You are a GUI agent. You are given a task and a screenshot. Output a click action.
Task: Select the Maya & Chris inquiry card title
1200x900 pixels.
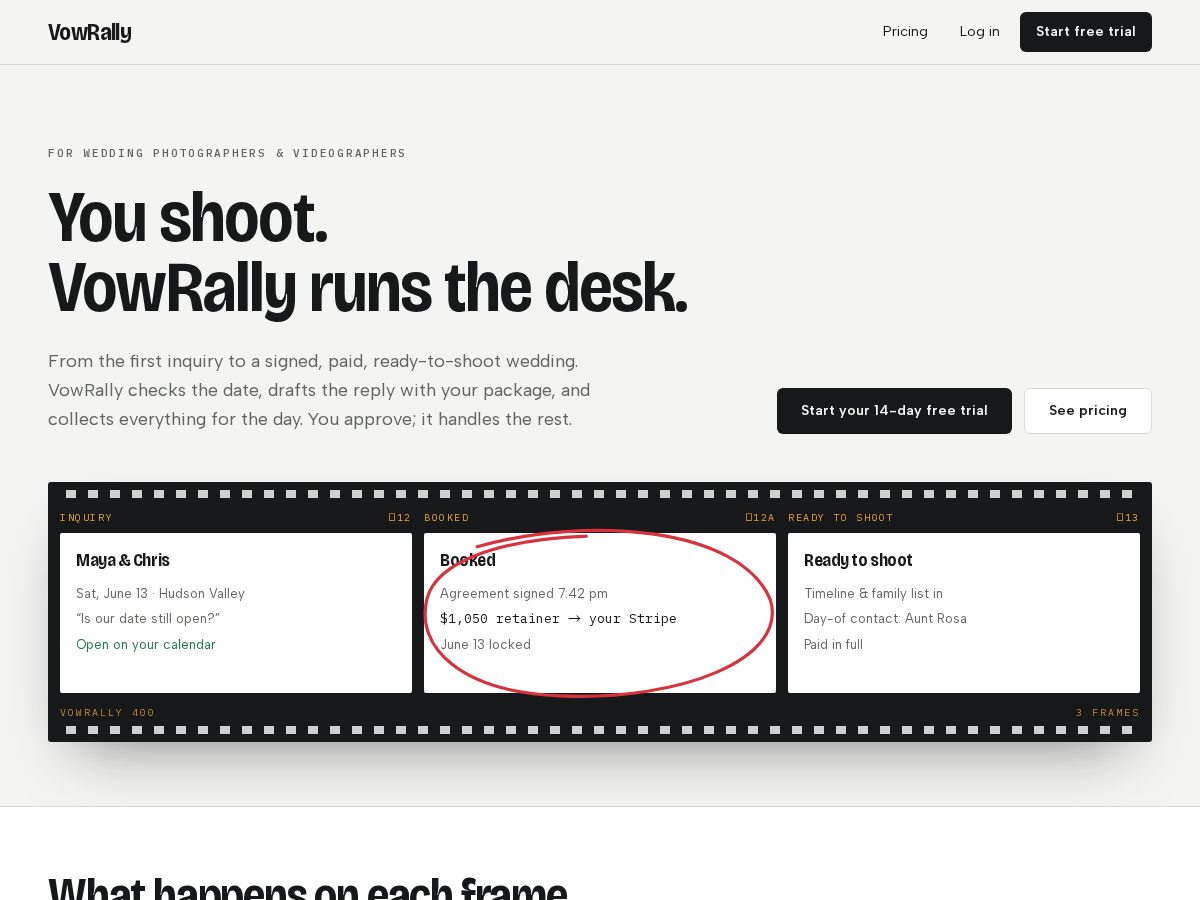[123, 560]
